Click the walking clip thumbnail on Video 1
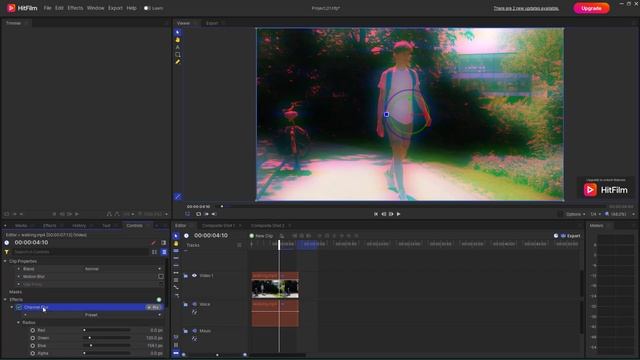 (275, 289)
